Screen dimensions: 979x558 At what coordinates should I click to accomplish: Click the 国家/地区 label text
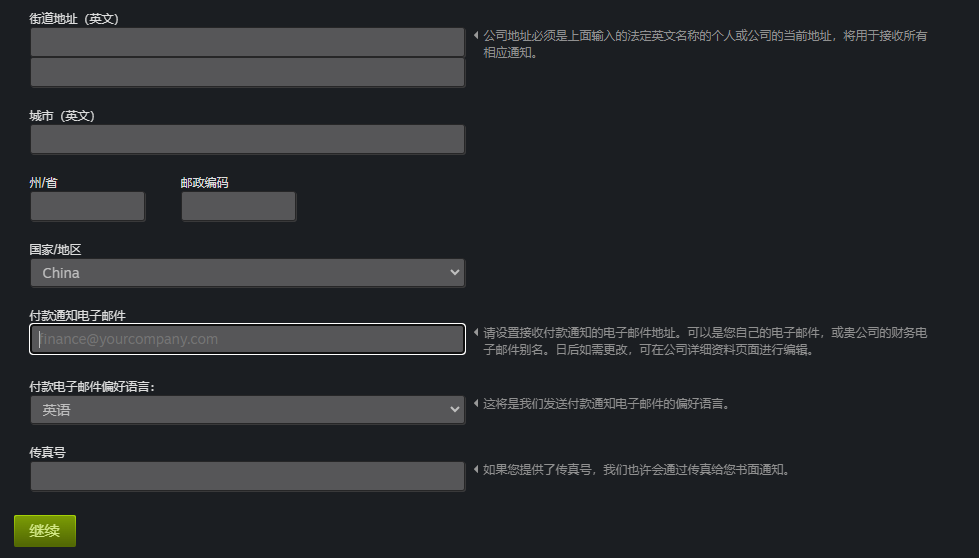point(55,249)
